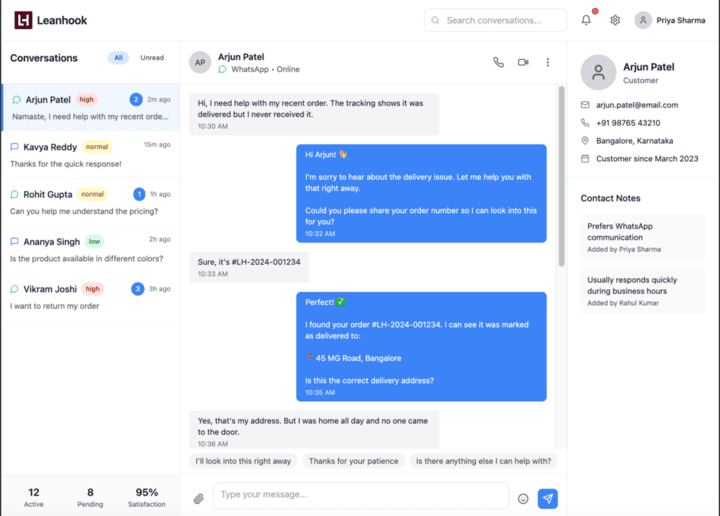The width and height of the screenshot is (720, 516).
Task: Select the All conversations filter
Action: (118, 58)
